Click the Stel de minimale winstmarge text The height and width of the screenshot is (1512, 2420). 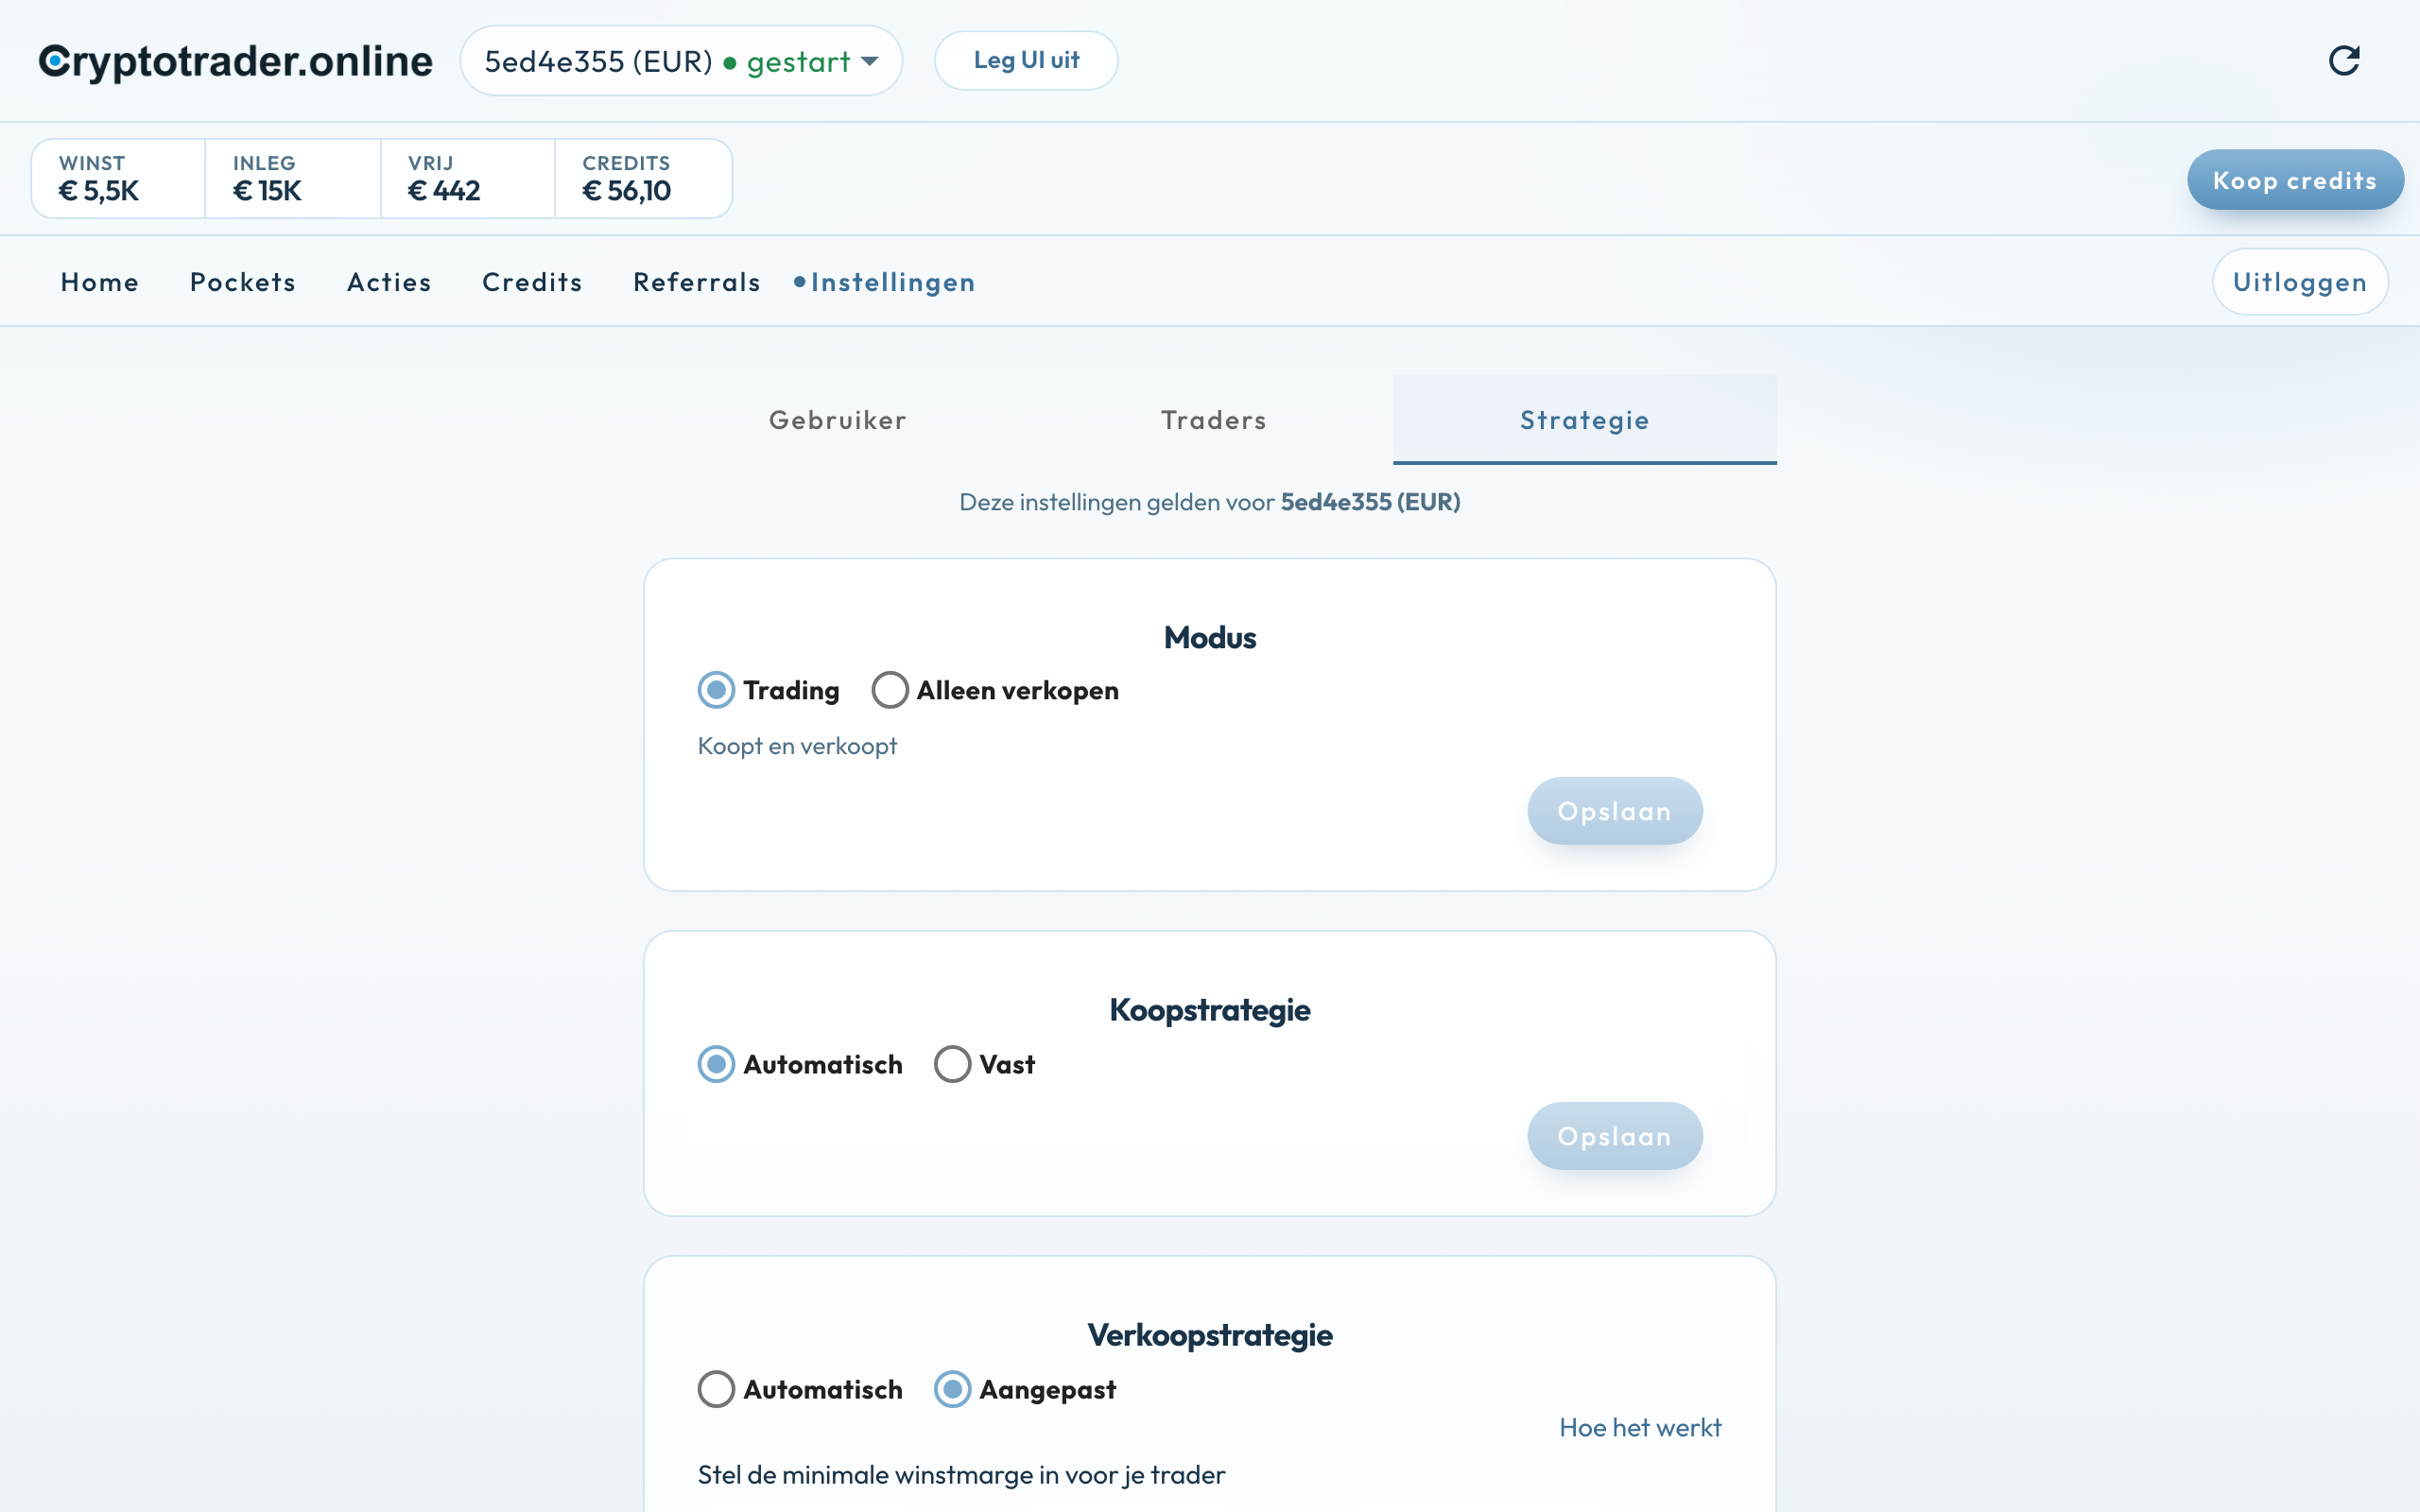961,1475
